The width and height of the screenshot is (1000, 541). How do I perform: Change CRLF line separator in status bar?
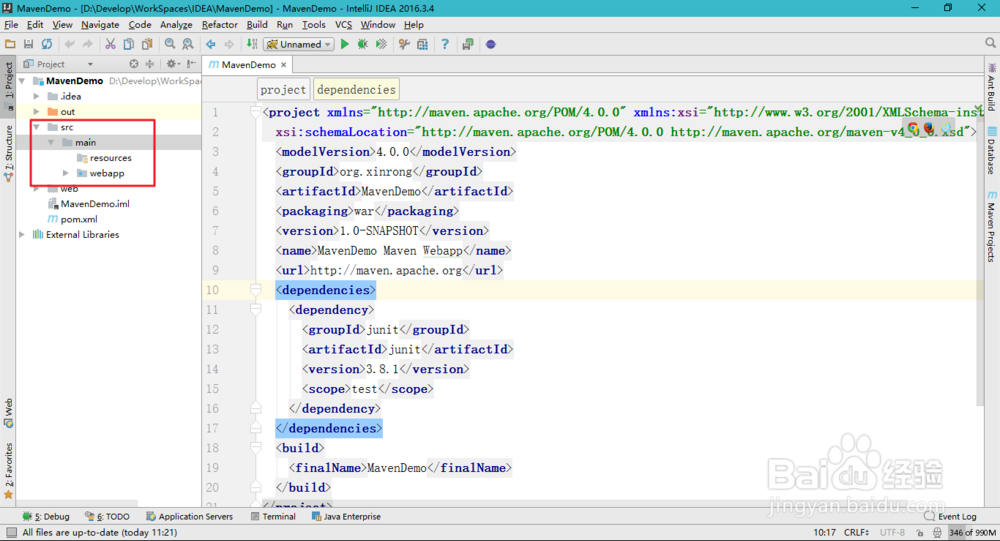(857, 532)
